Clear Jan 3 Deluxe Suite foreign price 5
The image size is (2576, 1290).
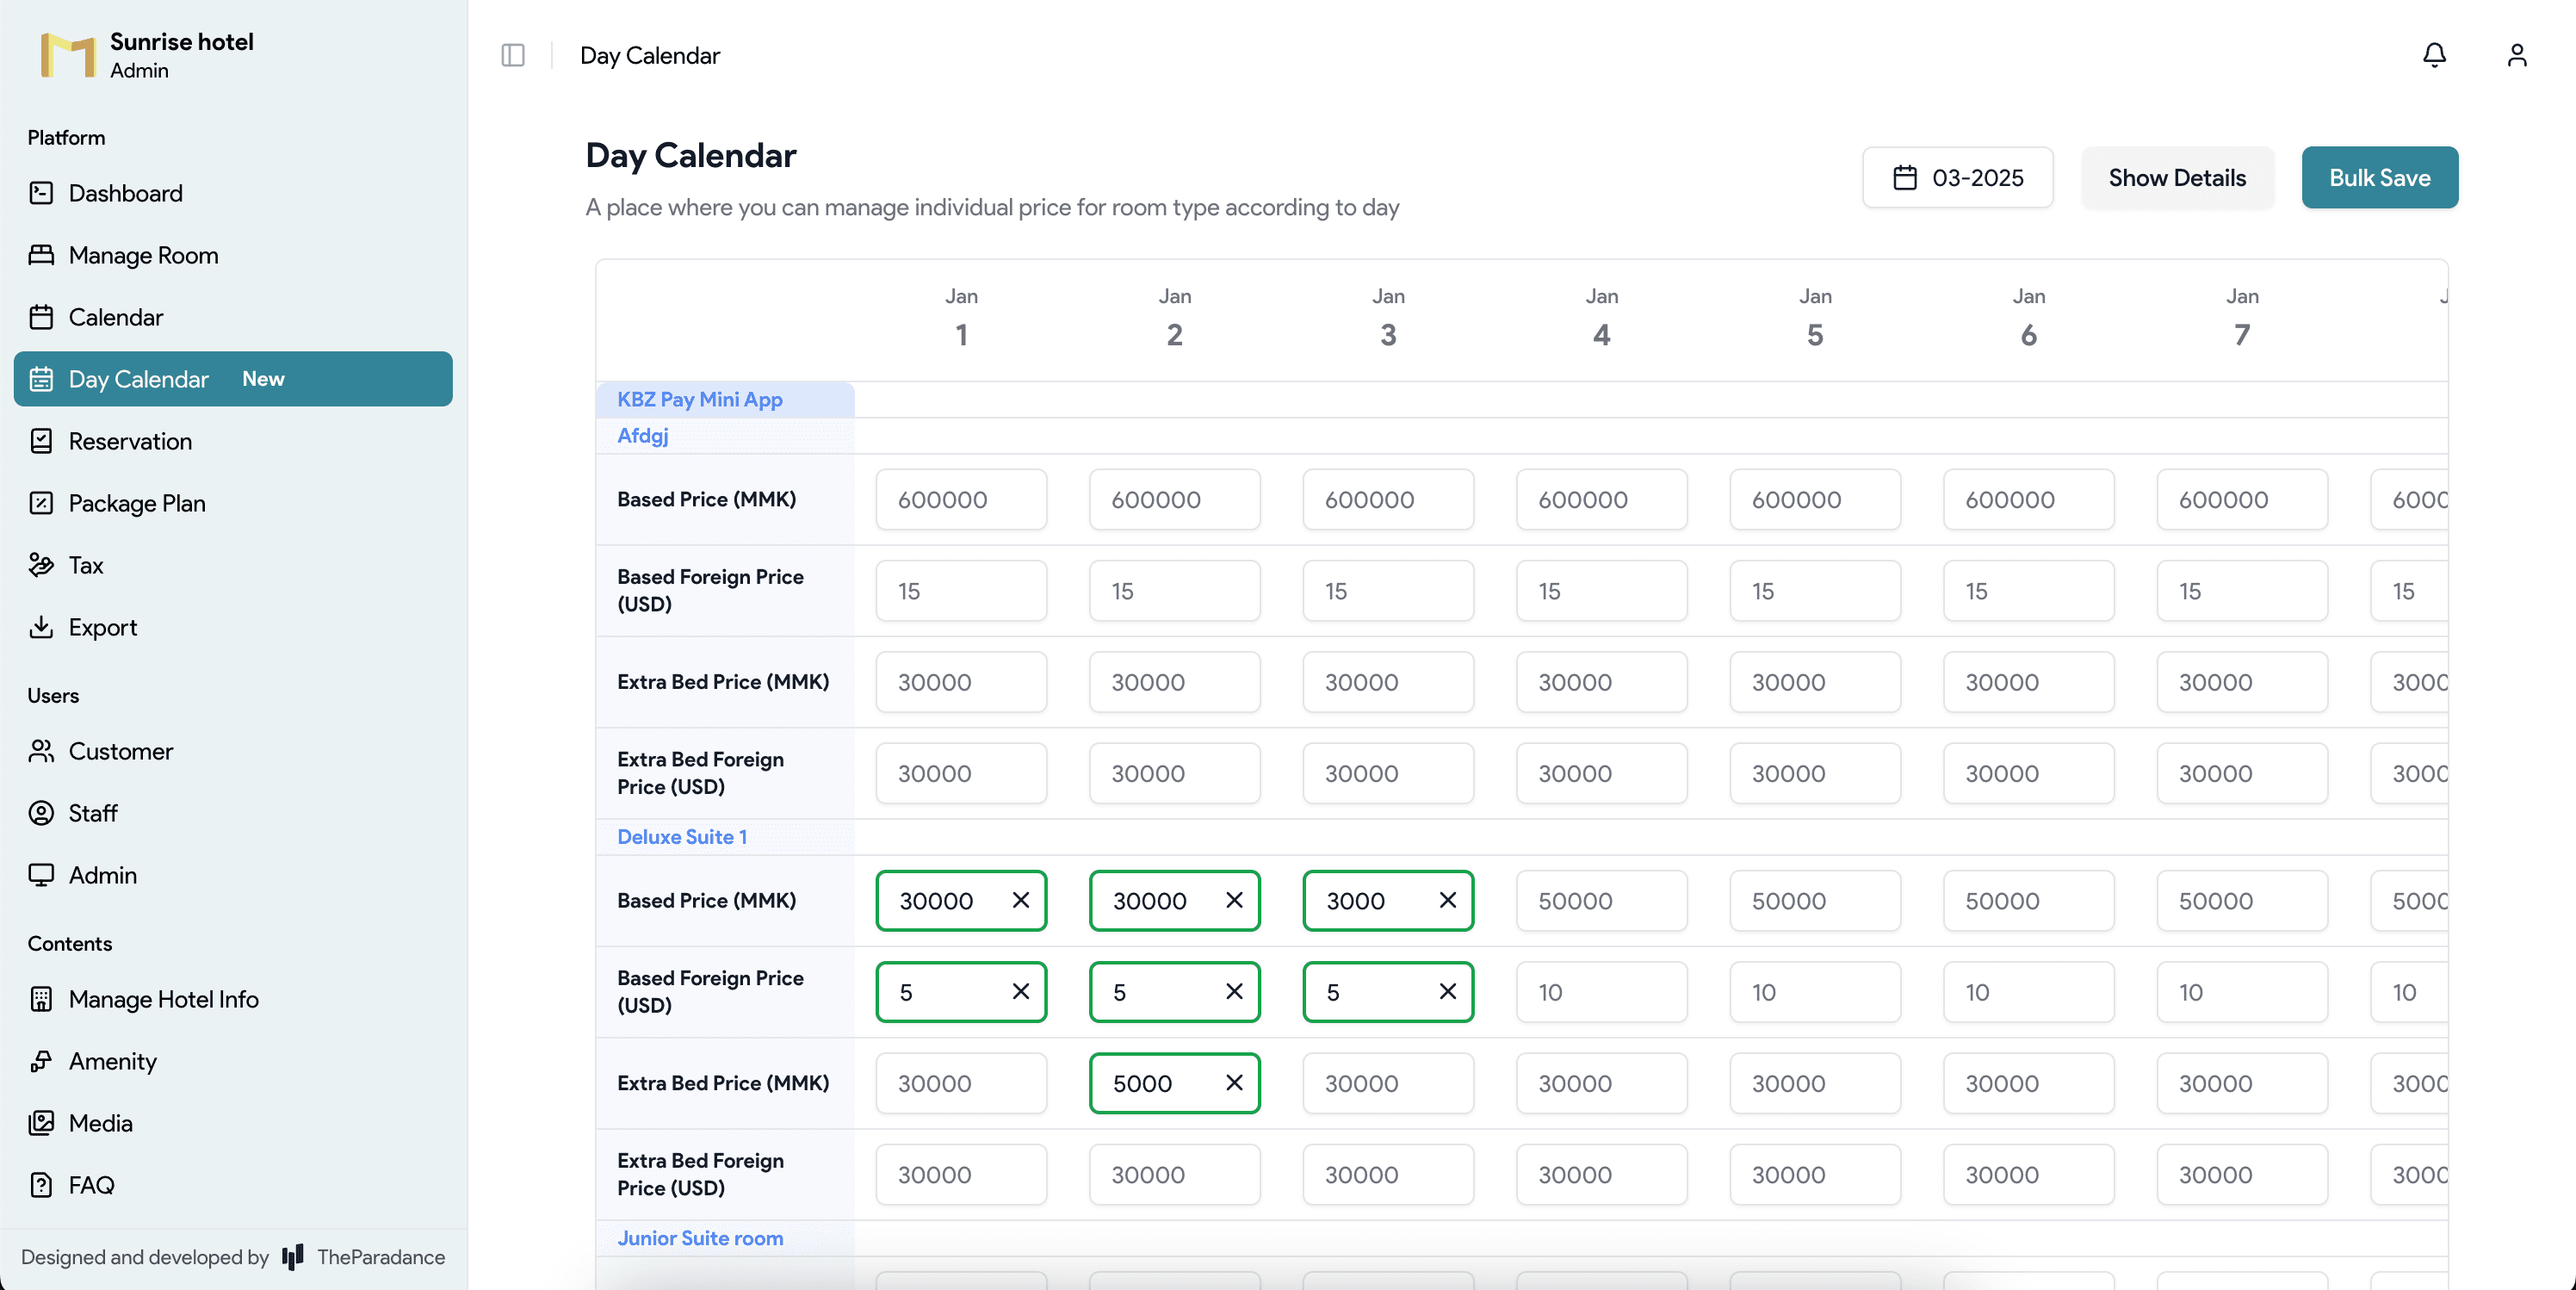1447,991
